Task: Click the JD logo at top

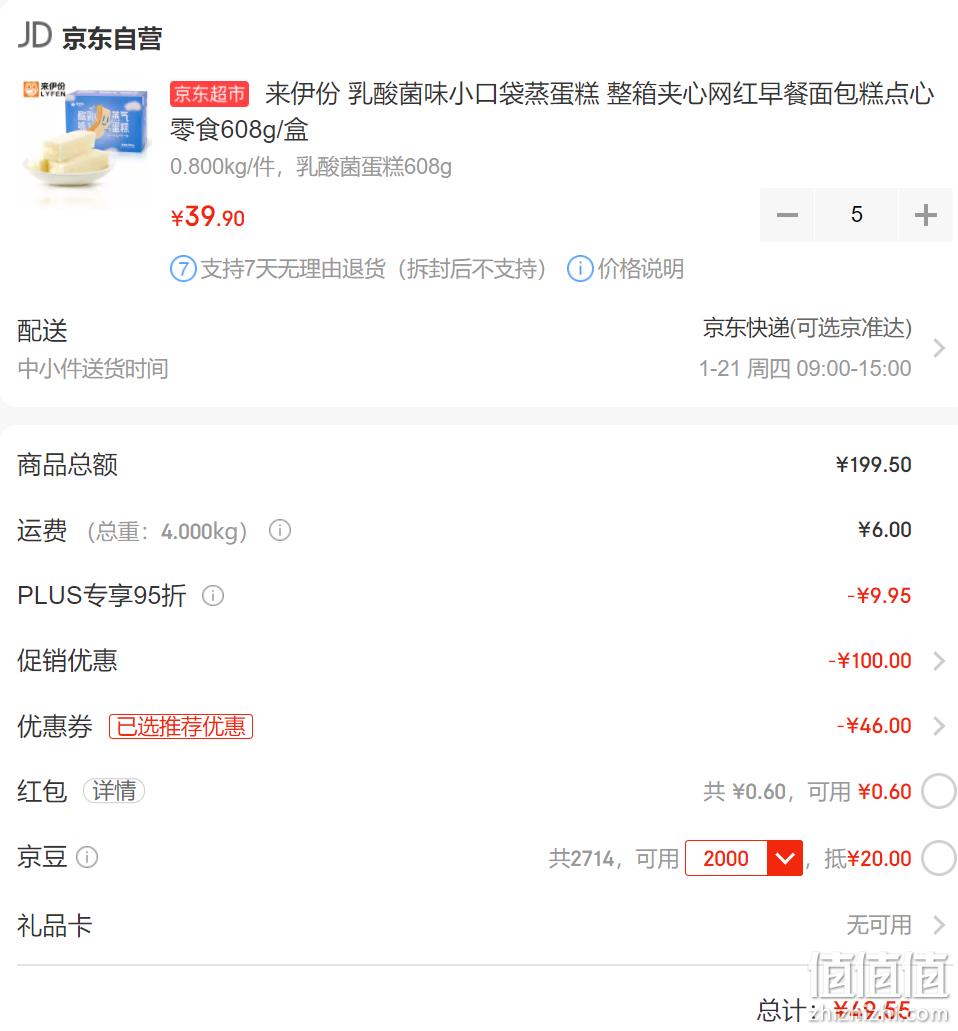Action: 35,36
